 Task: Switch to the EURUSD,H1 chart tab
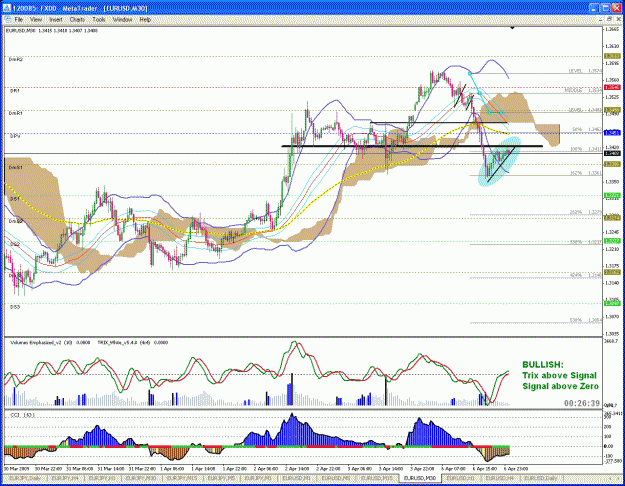[x=460, y=478]
